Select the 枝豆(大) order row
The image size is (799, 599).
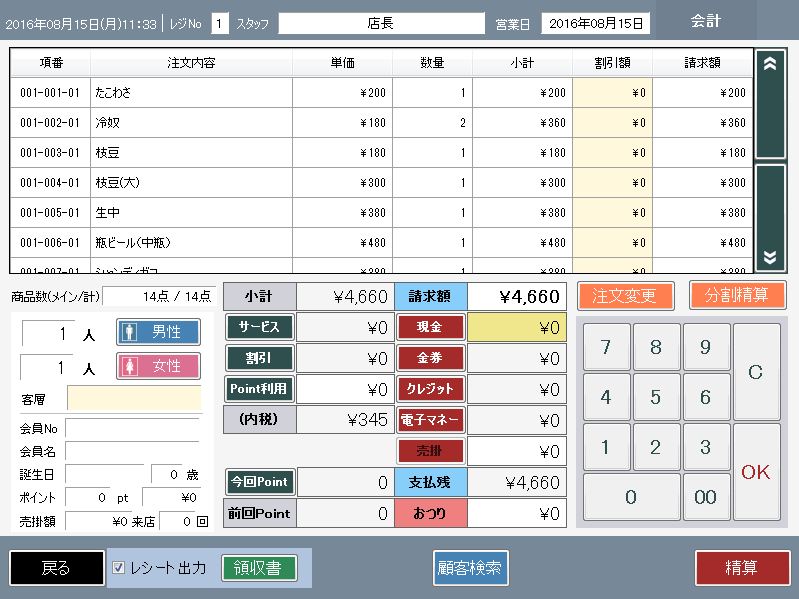coord(381,183)
